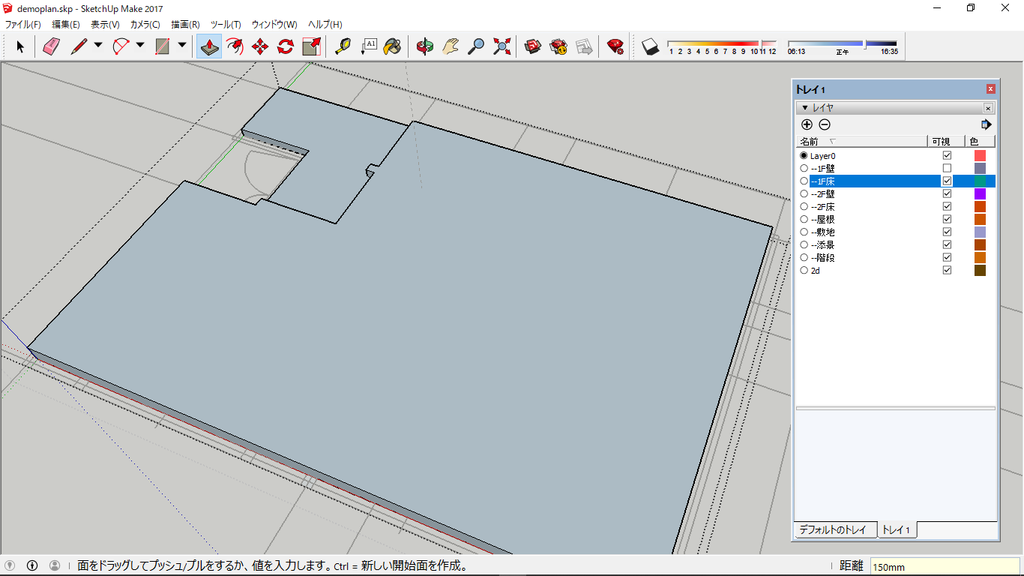The width and height of the screenshot is (1024, 576).
Task: Switch to the トレイ1 tab
Action: (x=896, y=530)
